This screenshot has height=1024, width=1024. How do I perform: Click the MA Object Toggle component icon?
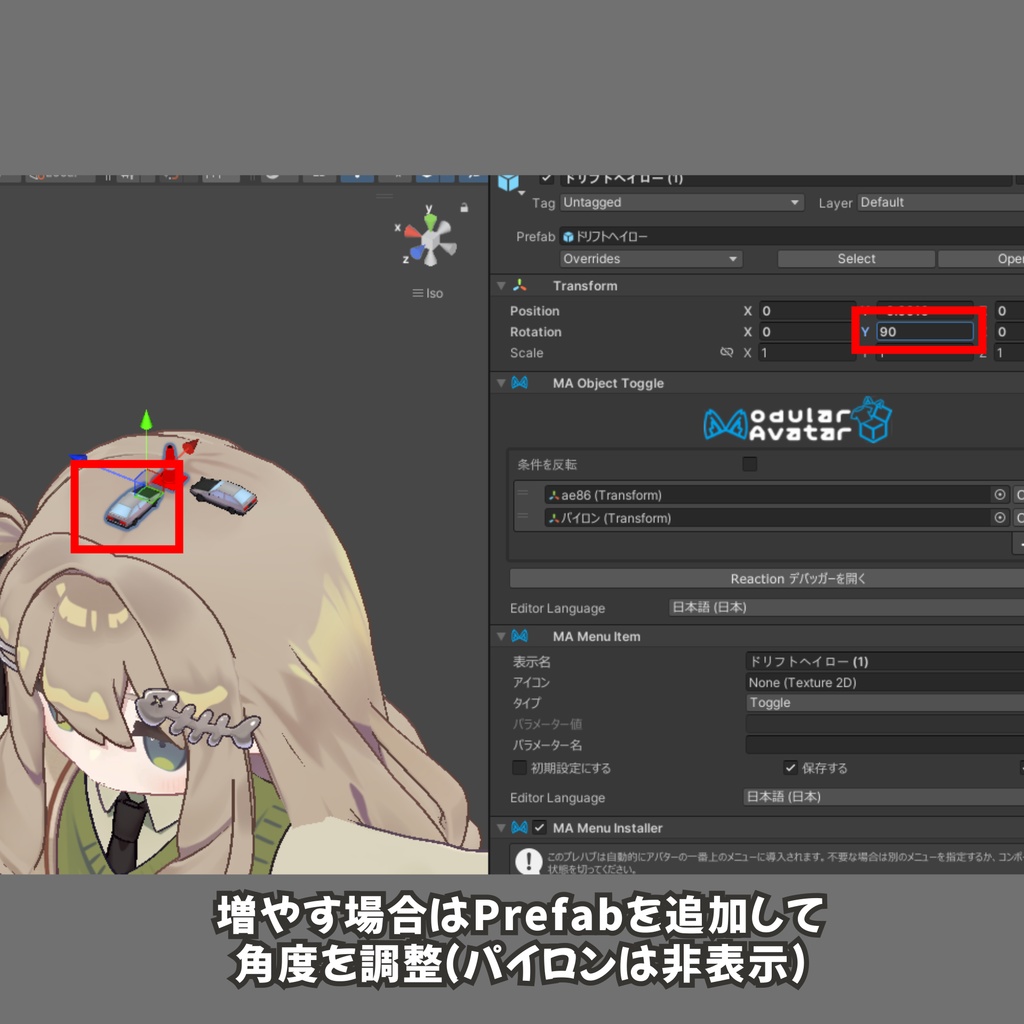520,383
